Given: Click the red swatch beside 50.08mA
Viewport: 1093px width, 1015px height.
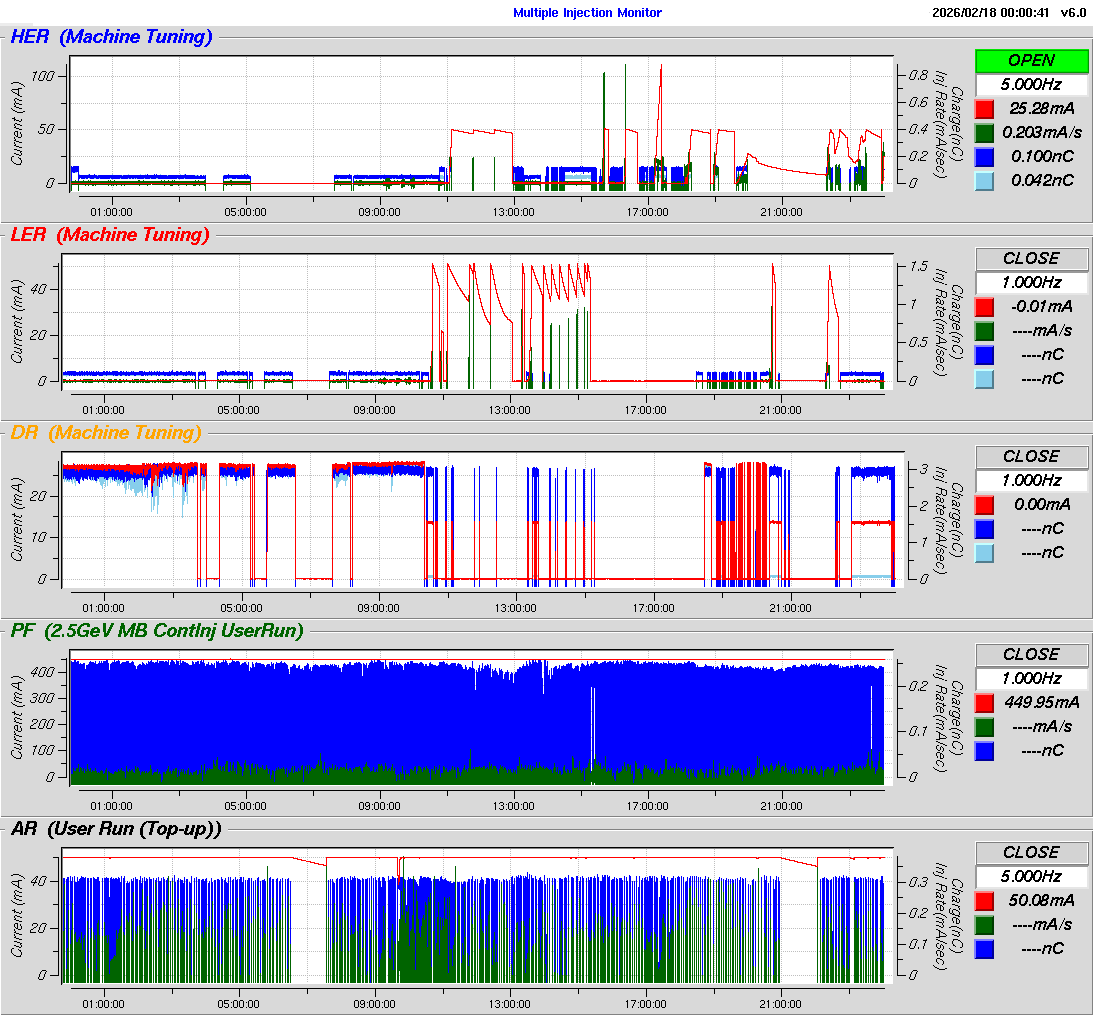Looking at the screenshot, I should [x=985, y=900].
